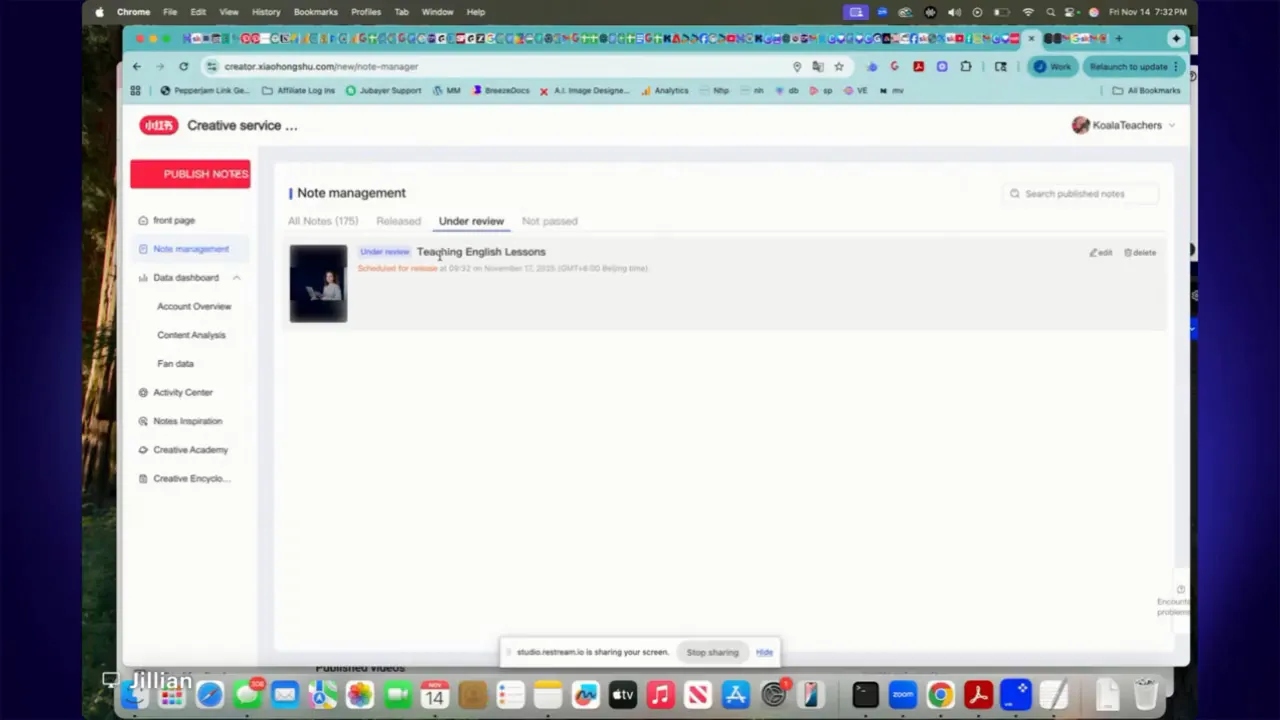The width and height of the screenshot is (1280, 720).
Task: Hide the screen sharing notification bar
Action: pos(764,652)
